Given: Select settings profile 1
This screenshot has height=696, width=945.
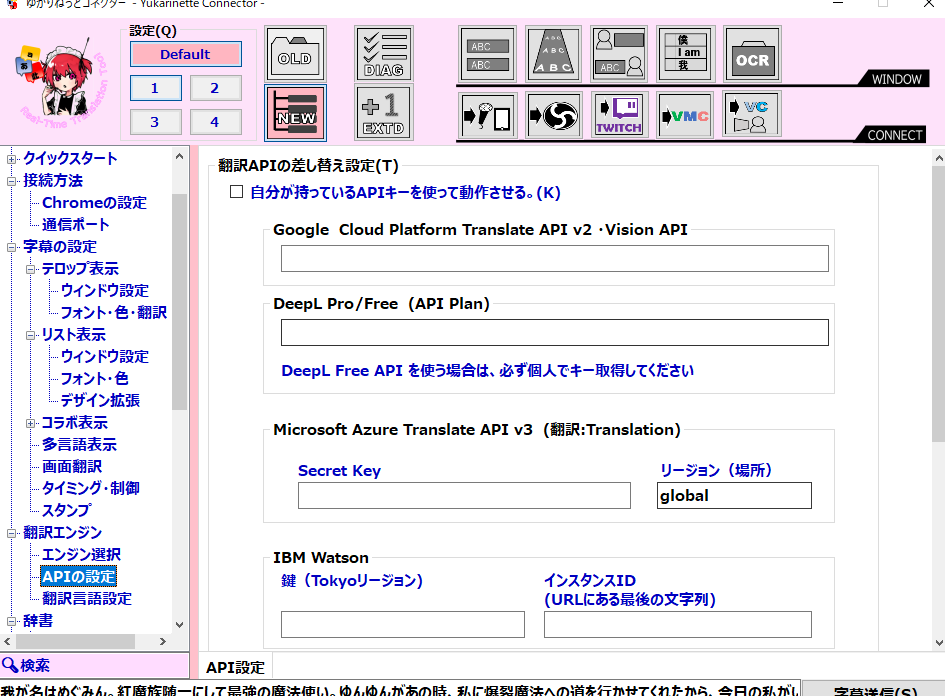Looking at the screenshot, I should tap(155, 88).
